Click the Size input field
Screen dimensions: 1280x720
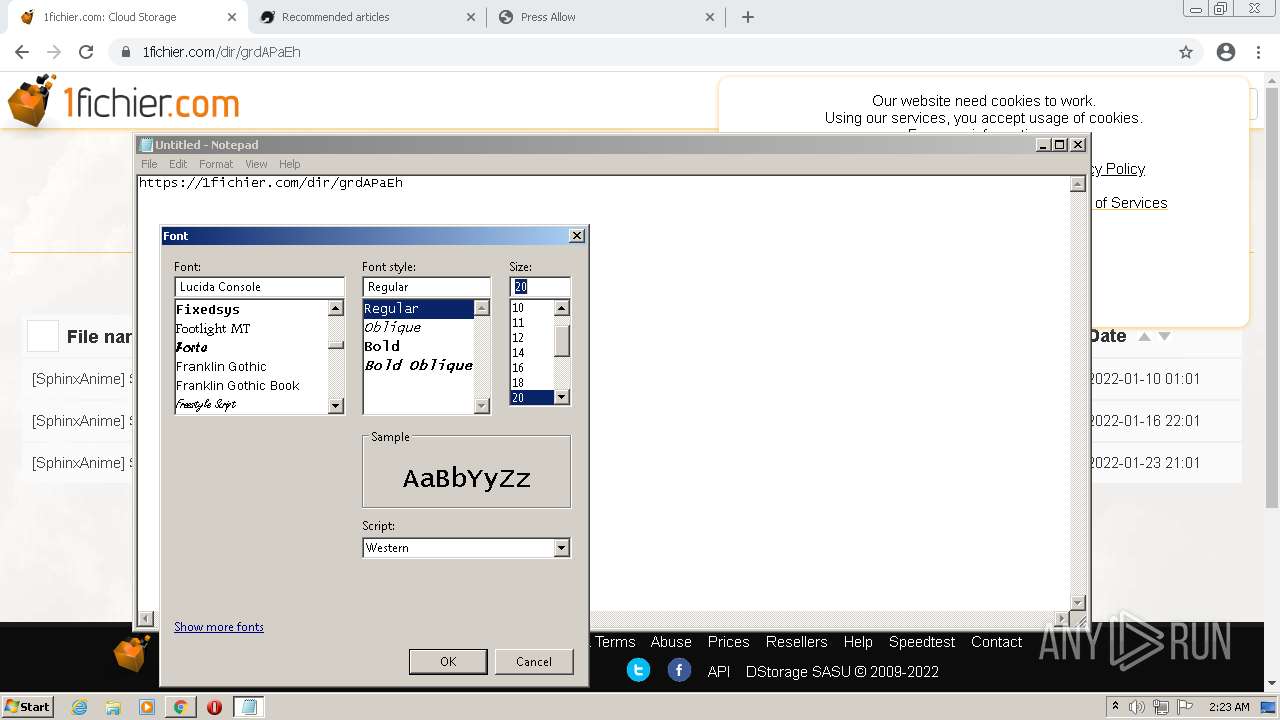click(540, 287)
